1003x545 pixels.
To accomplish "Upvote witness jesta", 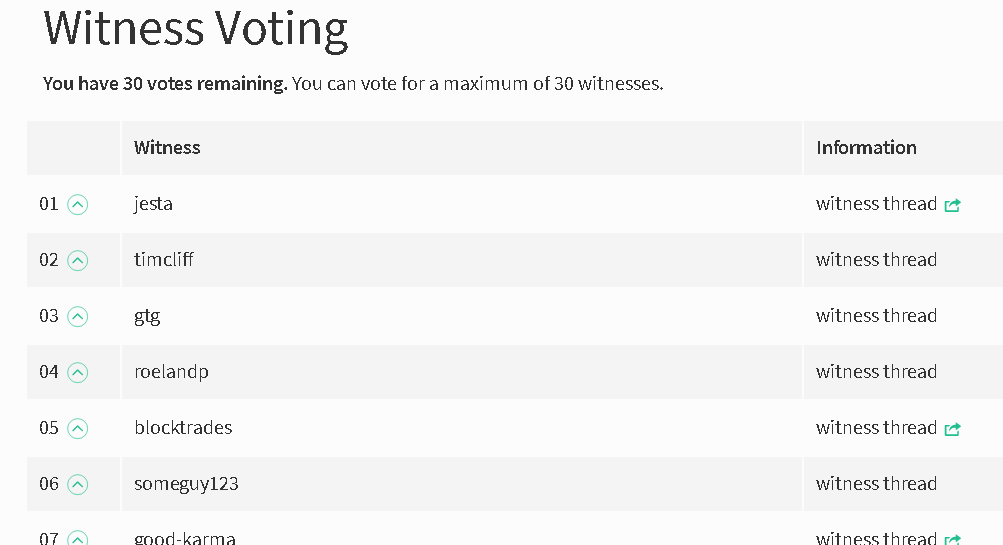I will [x=77, y=205].
